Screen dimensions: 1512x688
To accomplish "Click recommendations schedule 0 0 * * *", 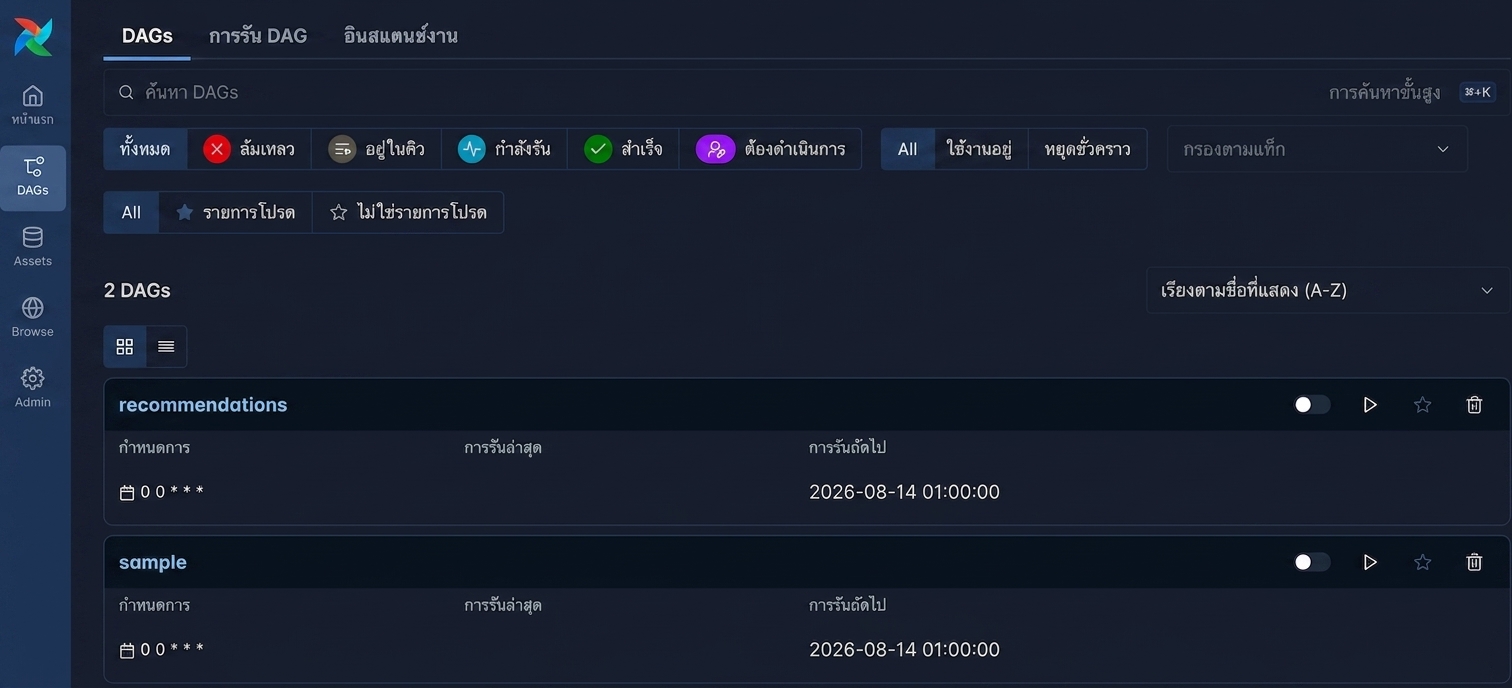I will coord(172,492).
